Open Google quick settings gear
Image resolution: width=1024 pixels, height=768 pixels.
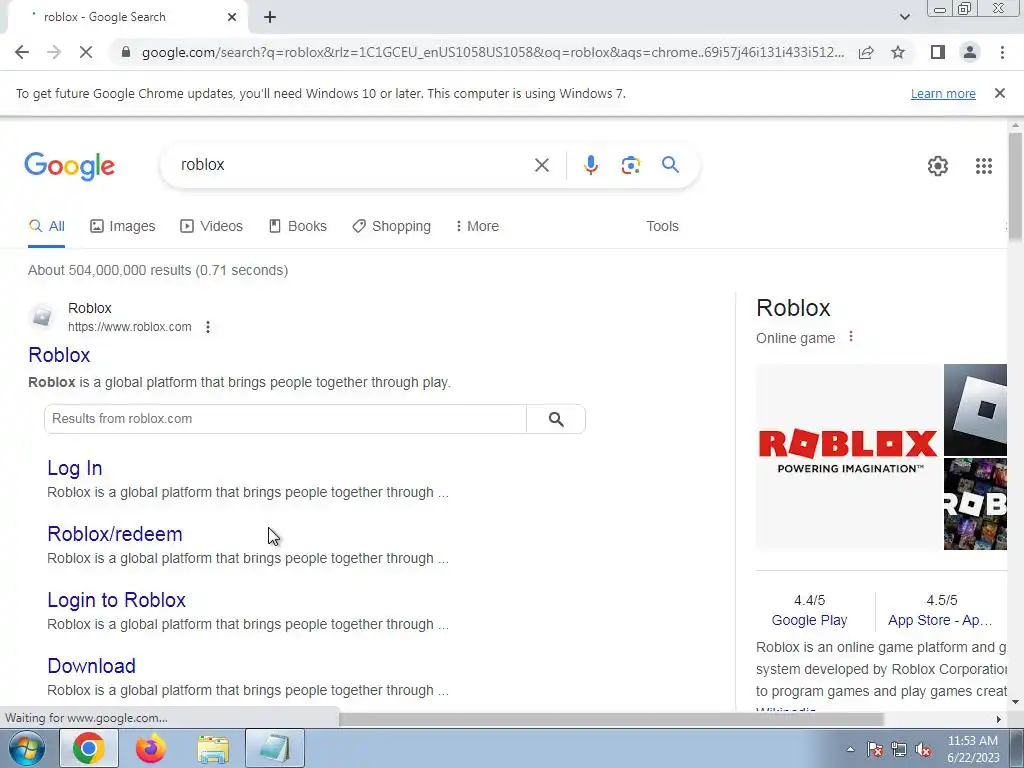point(938,166)
